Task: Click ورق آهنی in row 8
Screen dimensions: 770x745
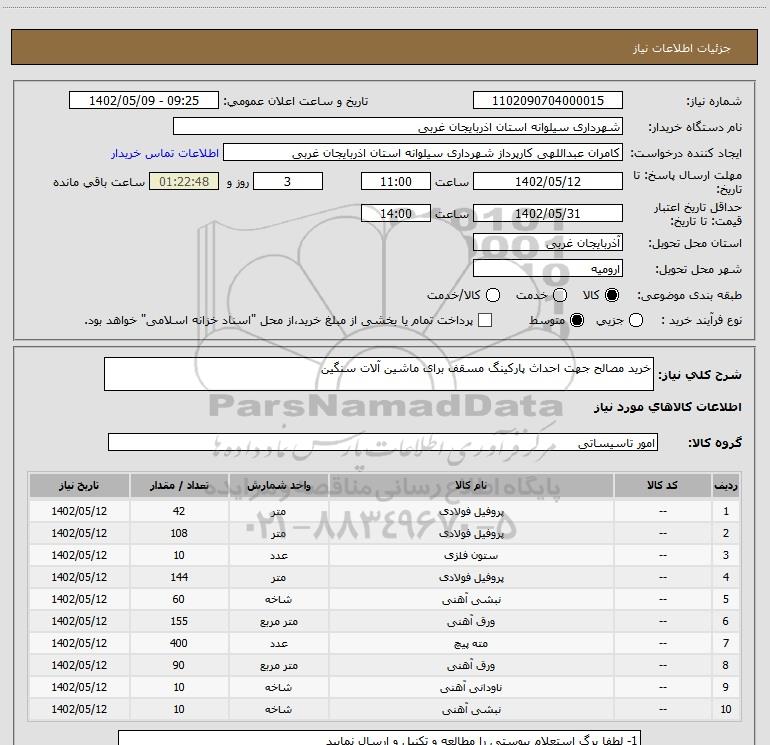Action: 471,665
